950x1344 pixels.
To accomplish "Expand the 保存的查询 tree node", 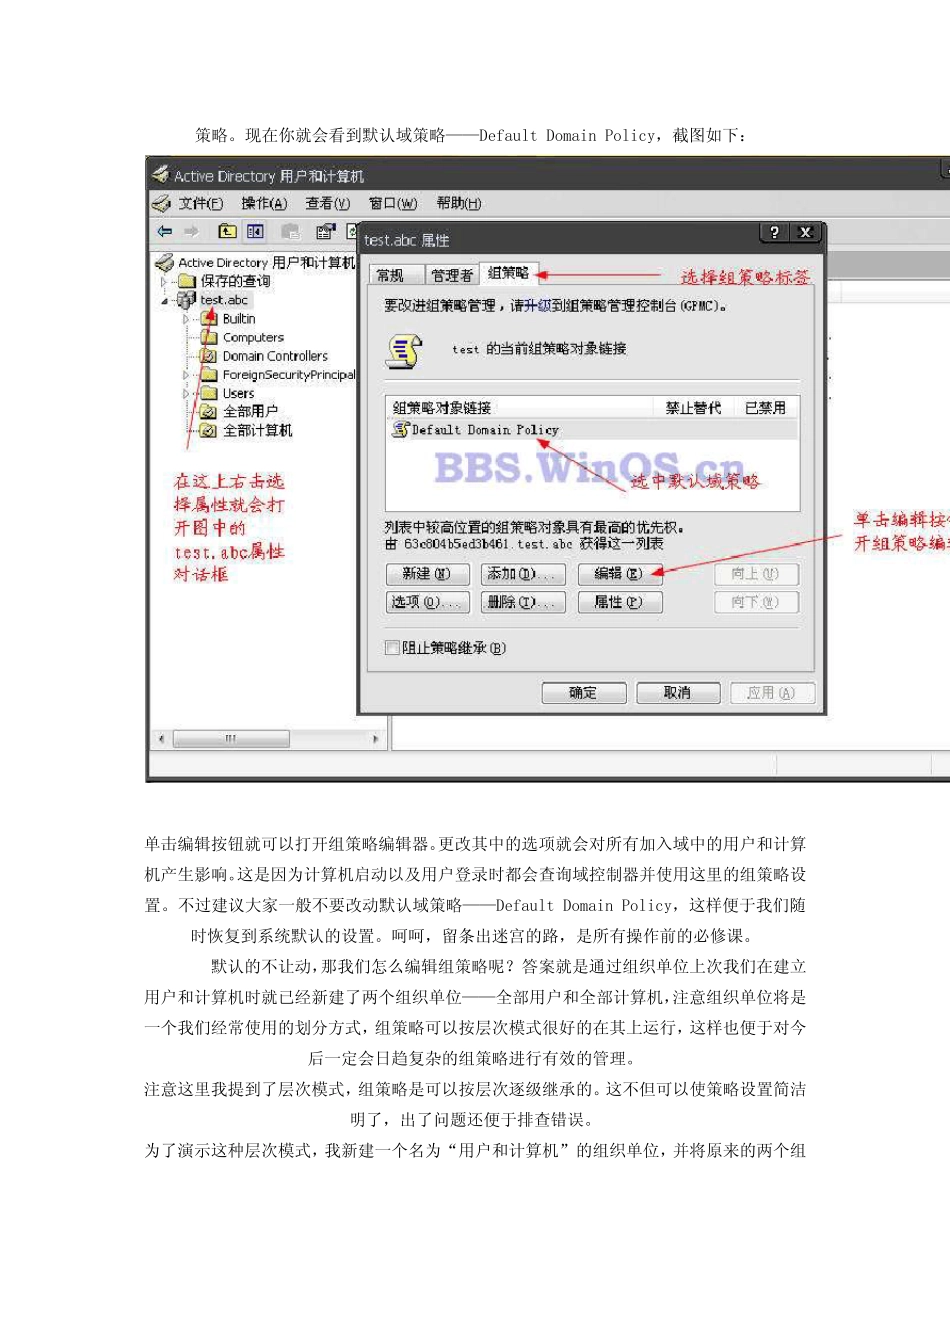I will pos(164,281).
